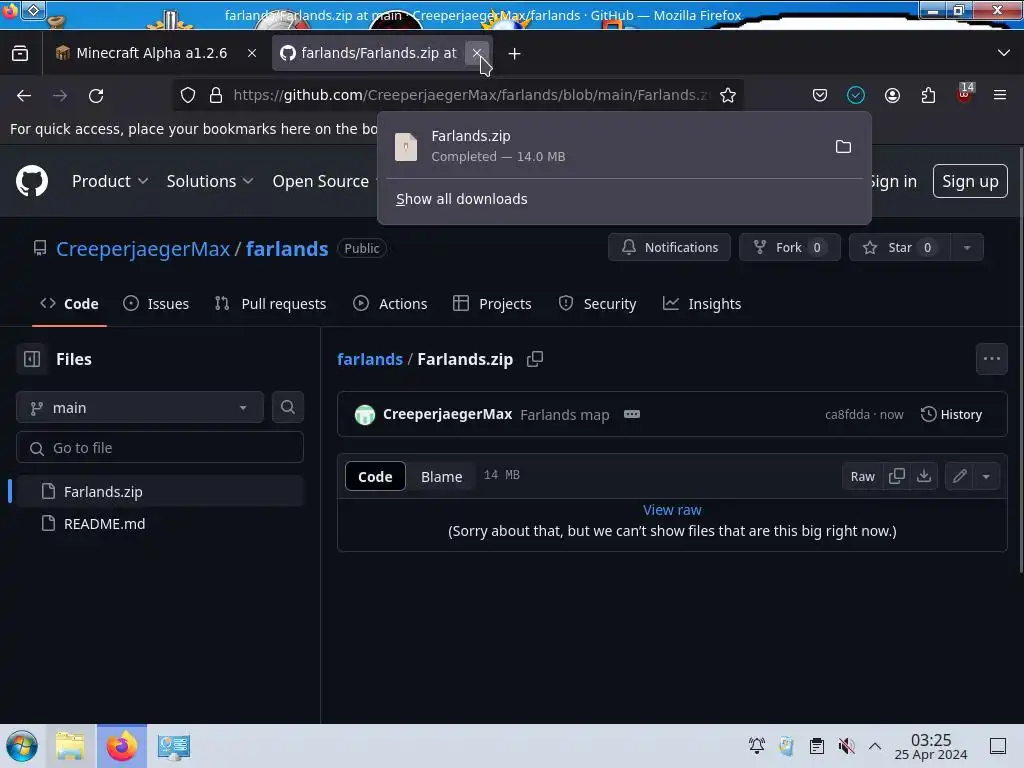The width and height of the screenshot is (1024, 768).
Task: Open the Projects tab
Action: pos(492,304)
